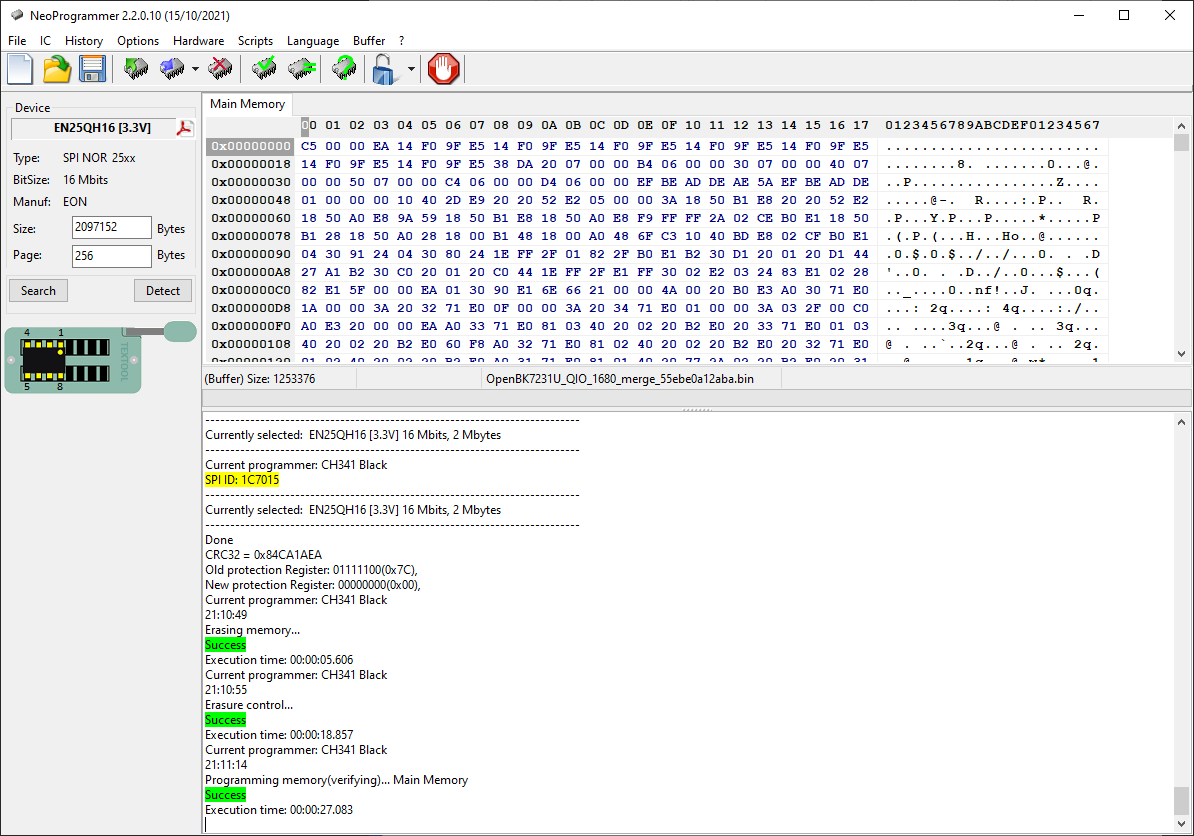Click the first hex byte C5

tap(308, 146)
